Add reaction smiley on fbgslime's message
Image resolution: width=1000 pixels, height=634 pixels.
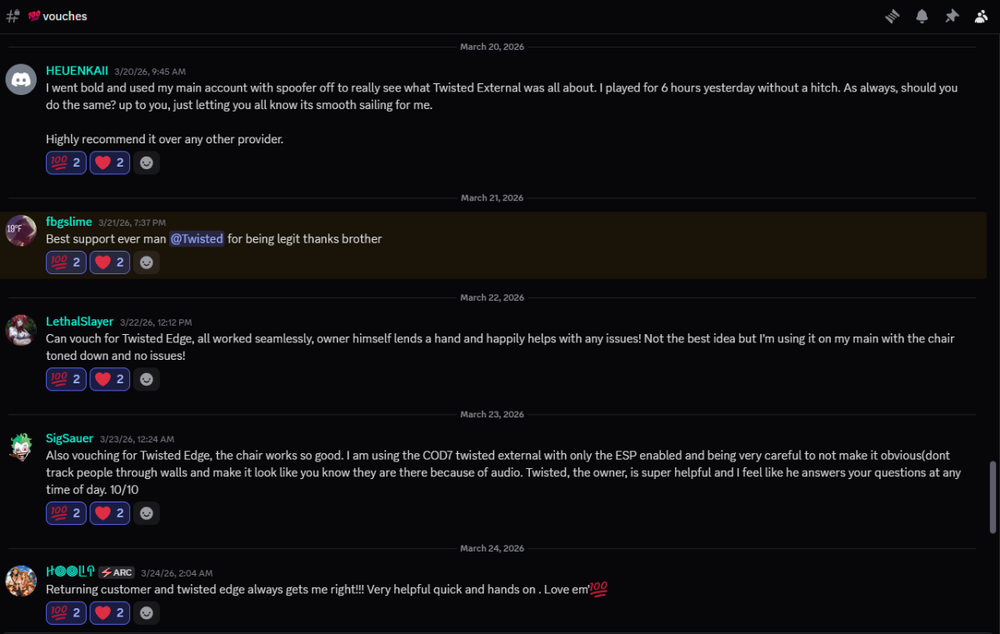(x=147, y=263)
